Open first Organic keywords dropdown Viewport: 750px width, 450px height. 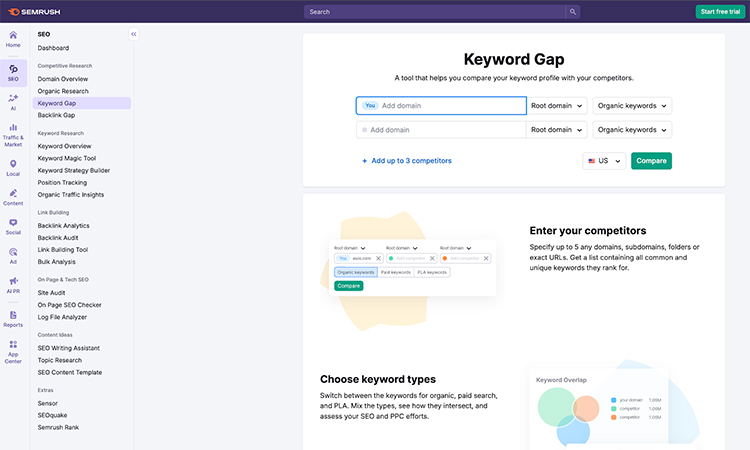[632, 106]
